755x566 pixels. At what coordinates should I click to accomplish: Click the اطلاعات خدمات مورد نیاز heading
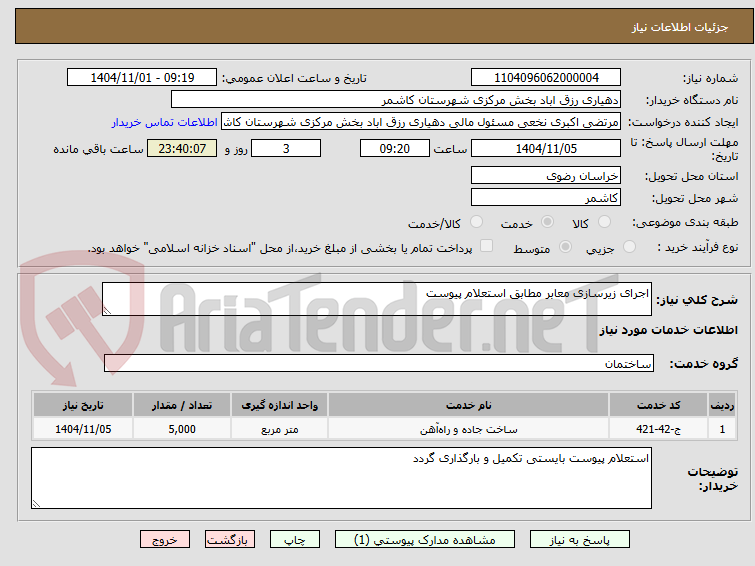668,330
